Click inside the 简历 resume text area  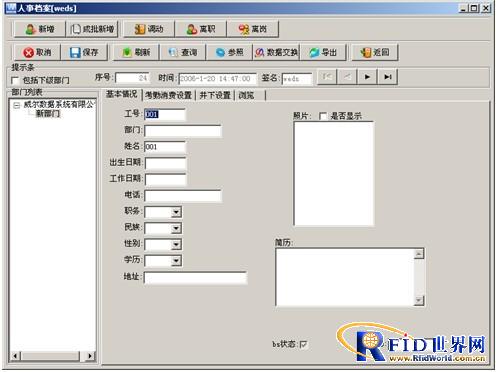point(345,277)
